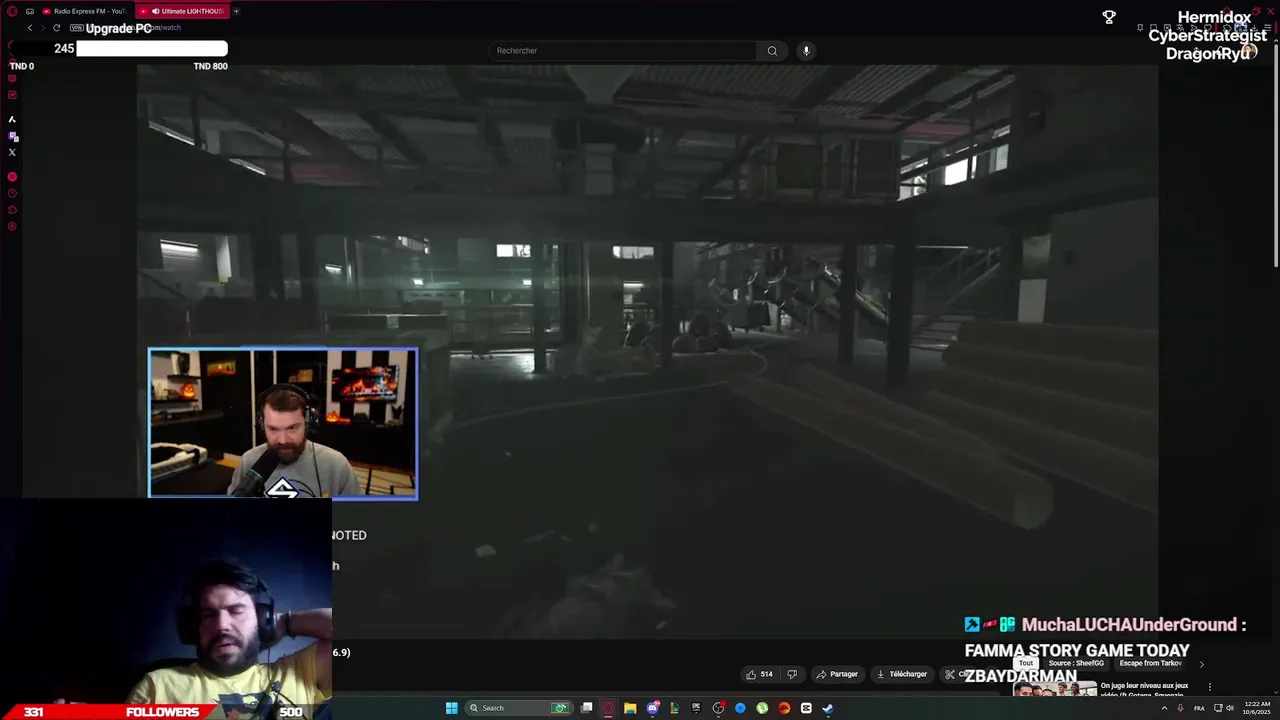The width and height of the screenshot is (1280, 720).
Task: Dislike the video
Action: pyautogui.click(x=792, y=674)
